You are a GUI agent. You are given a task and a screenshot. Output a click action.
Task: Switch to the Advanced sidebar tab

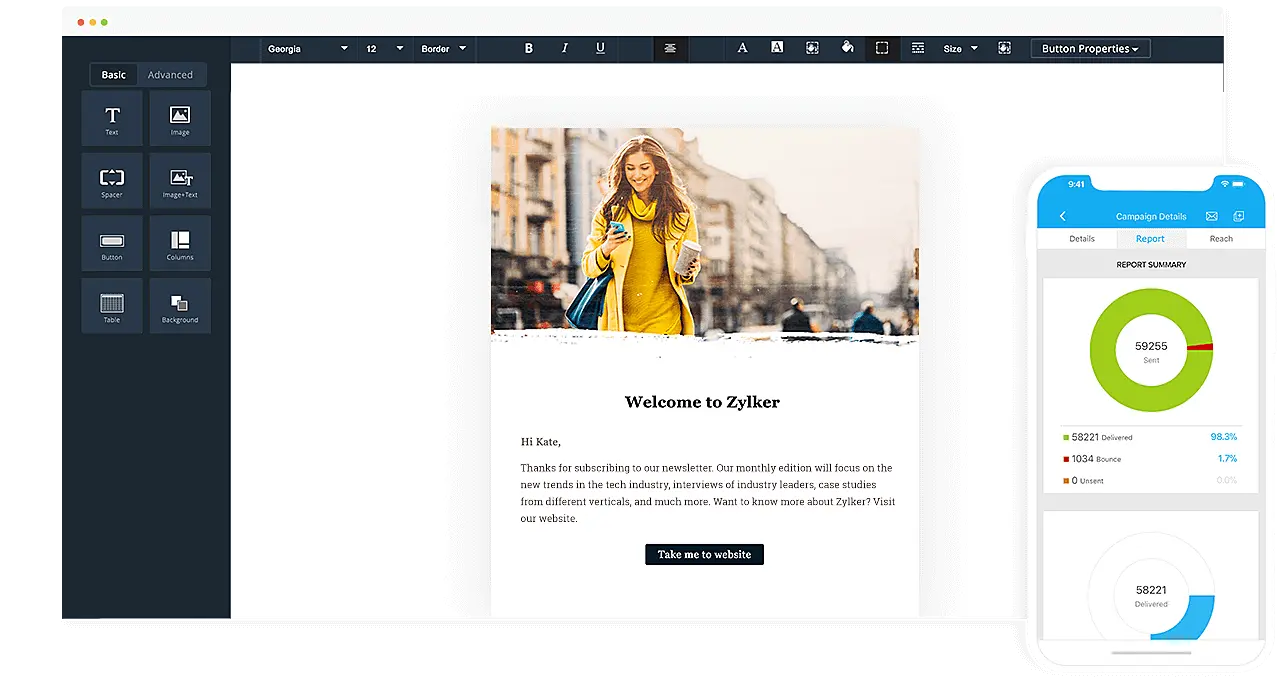tap(169, 74)
